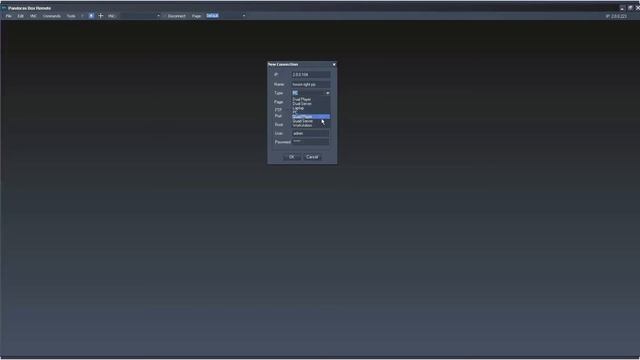The image size is (640, 360).
Task: Open the Page dropdown arrow in toolbar
Action: click(244, 16)
